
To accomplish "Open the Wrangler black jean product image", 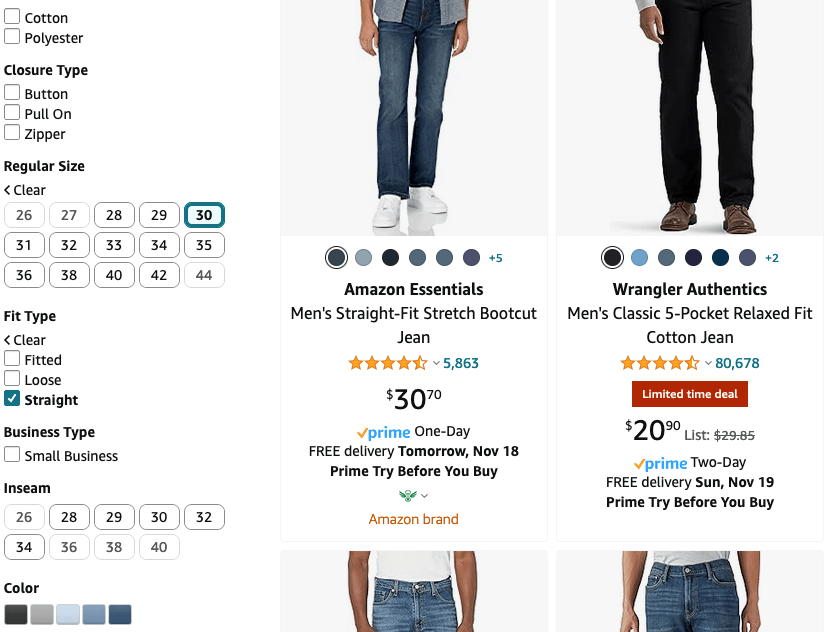I will click(690, 115).
